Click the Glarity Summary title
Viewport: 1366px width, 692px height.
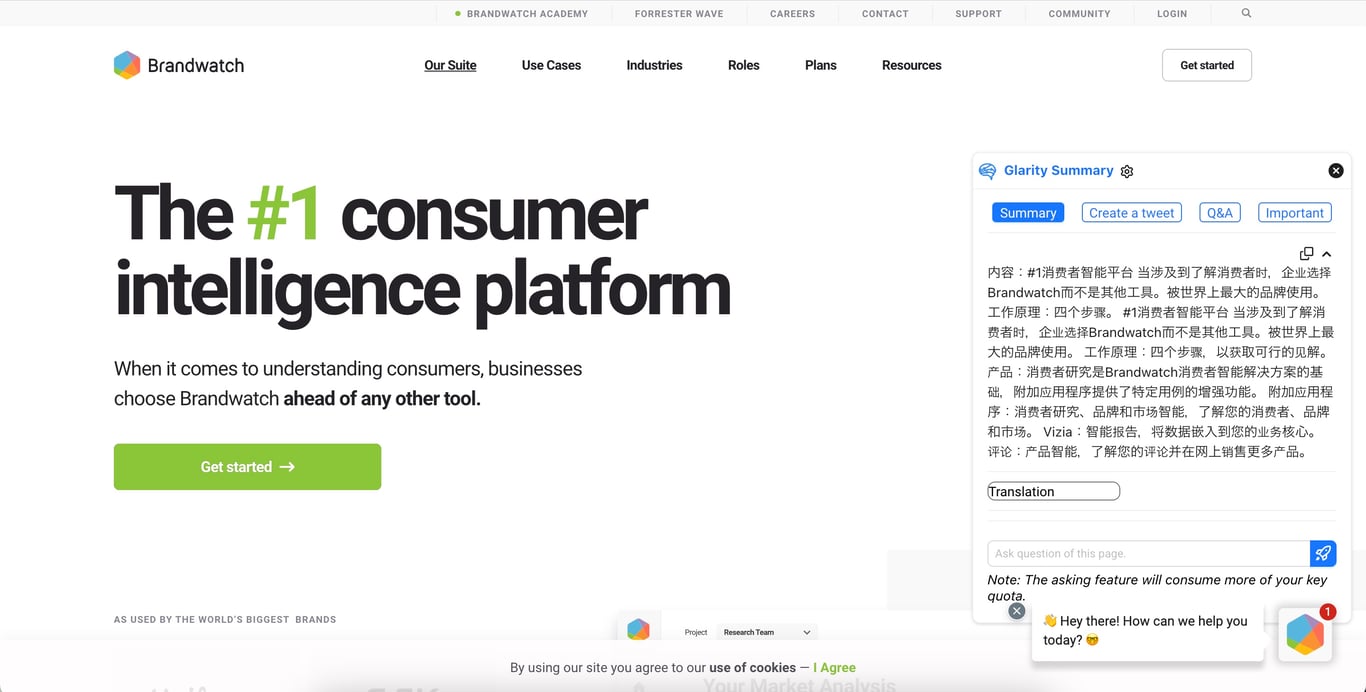pyautogui.click(x=1058, y=171)
